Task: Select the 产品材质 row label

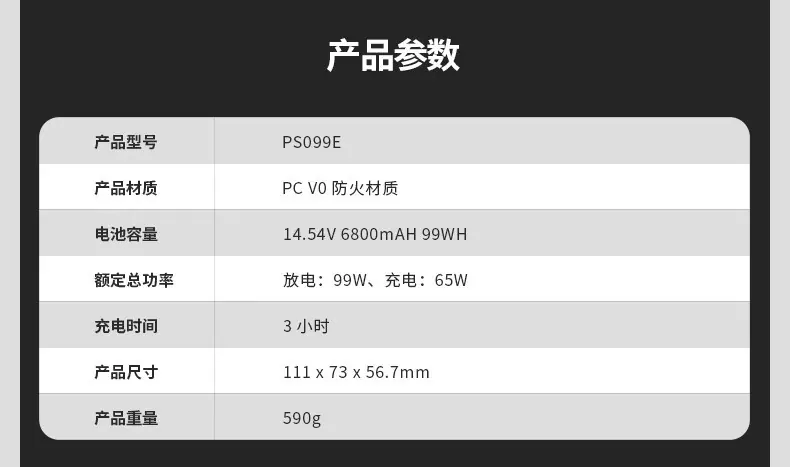Action: coord(126,188)
